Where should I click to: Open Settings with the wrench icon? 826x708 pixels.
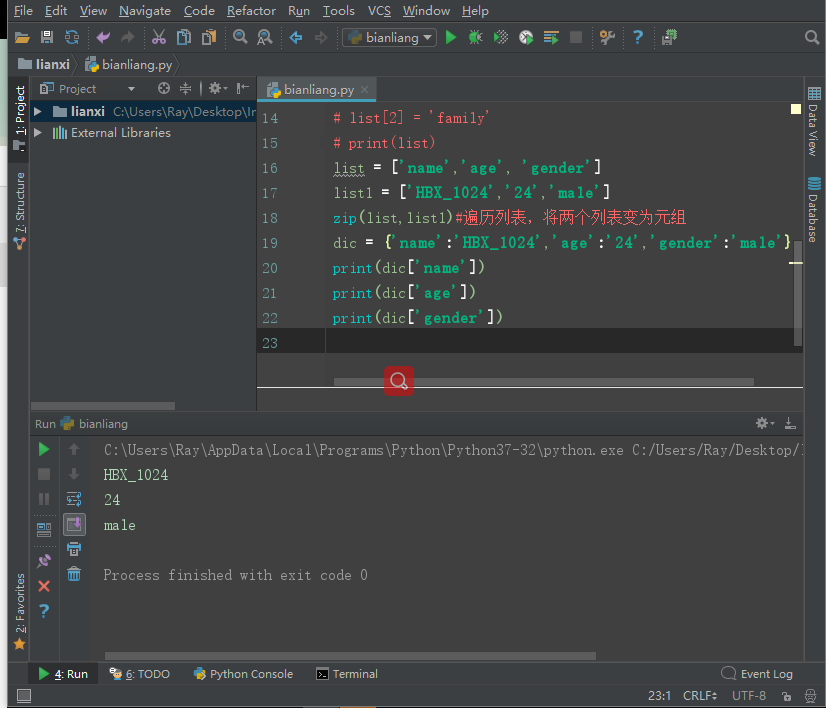607,37
